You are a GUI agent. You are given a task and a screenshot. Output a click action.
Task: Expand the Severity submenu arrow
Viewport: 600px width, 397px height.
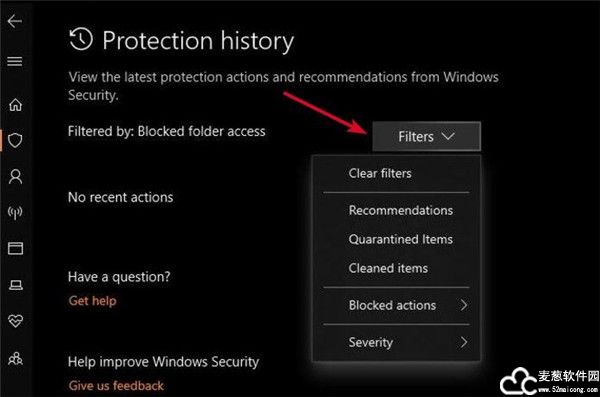coord(463,342)
